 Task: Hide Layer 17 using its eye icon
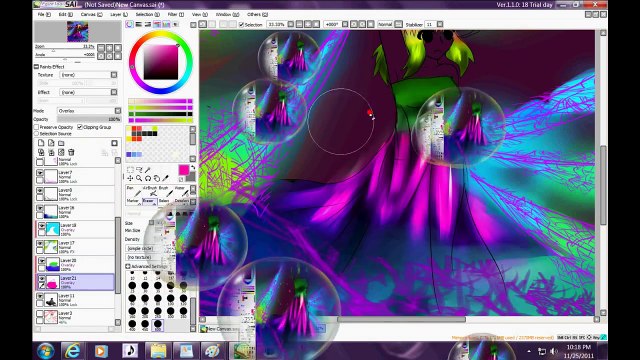point(40,243)
